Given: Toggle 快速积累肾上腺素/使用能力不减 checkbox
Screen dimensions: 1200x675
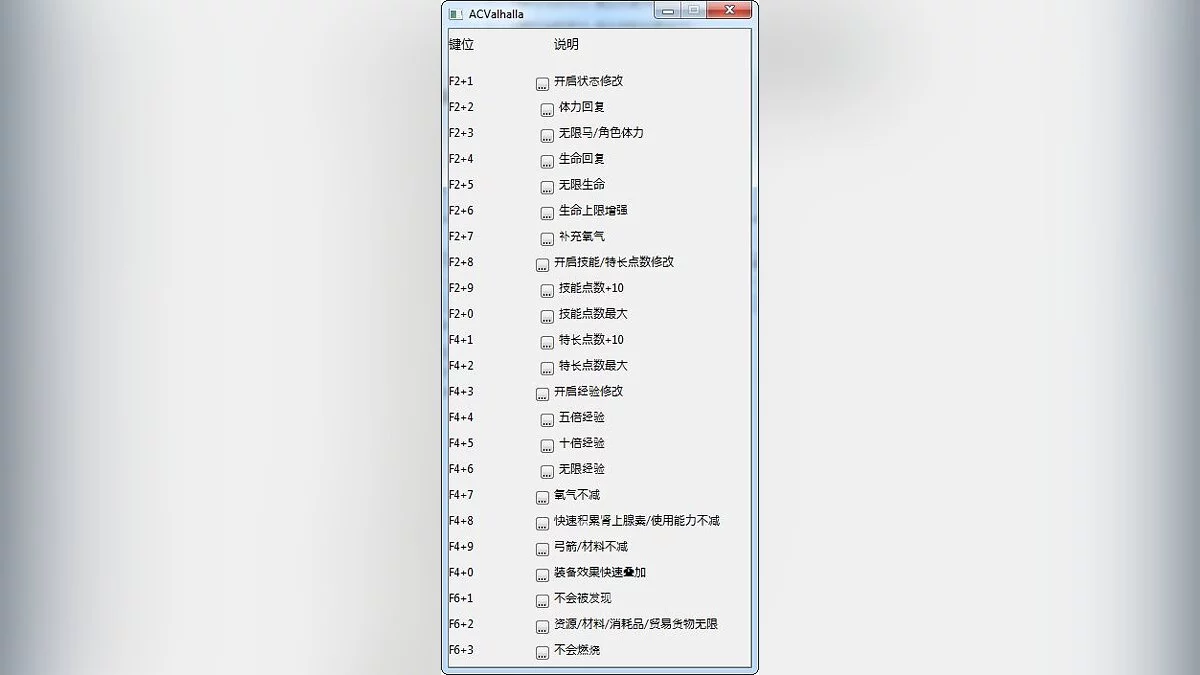Looking at the screenshot, I should (x=542, y=524).
